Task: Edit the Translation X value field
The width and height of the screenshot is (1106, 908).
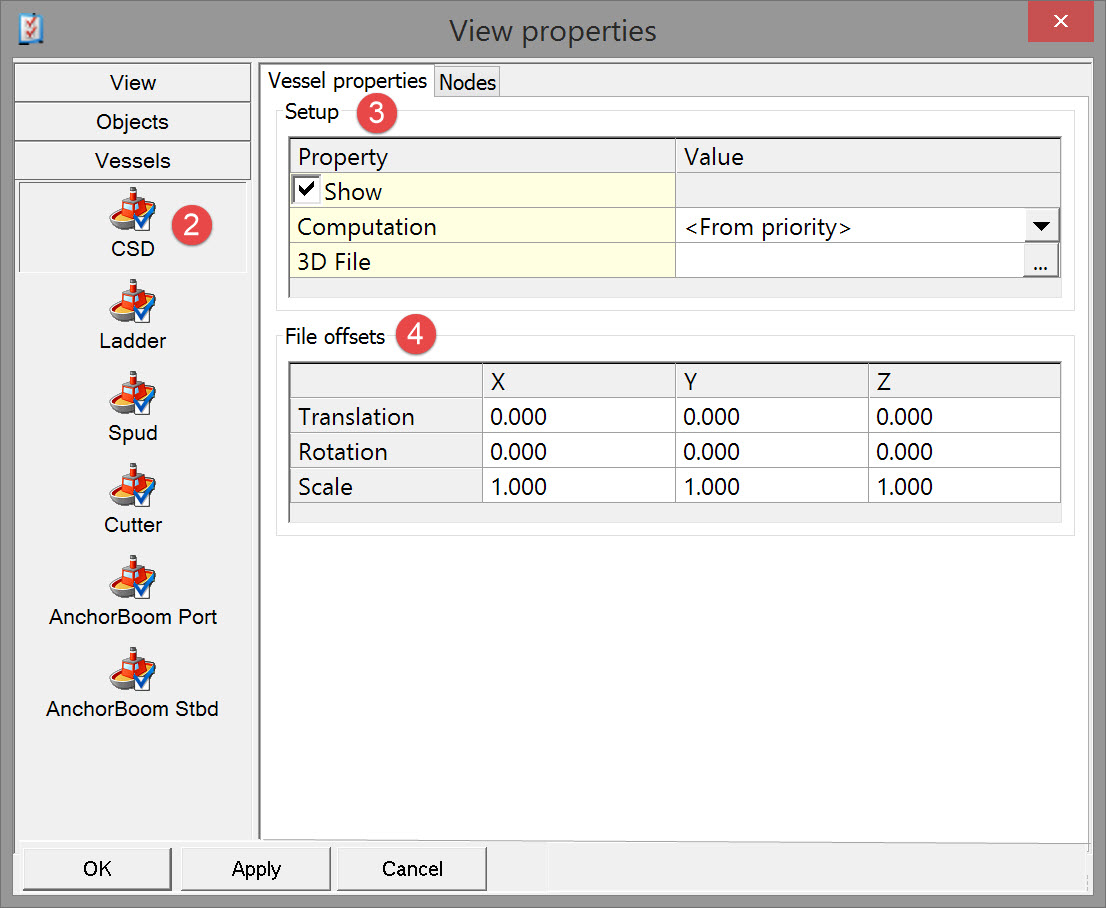Action: coord(577,417)
